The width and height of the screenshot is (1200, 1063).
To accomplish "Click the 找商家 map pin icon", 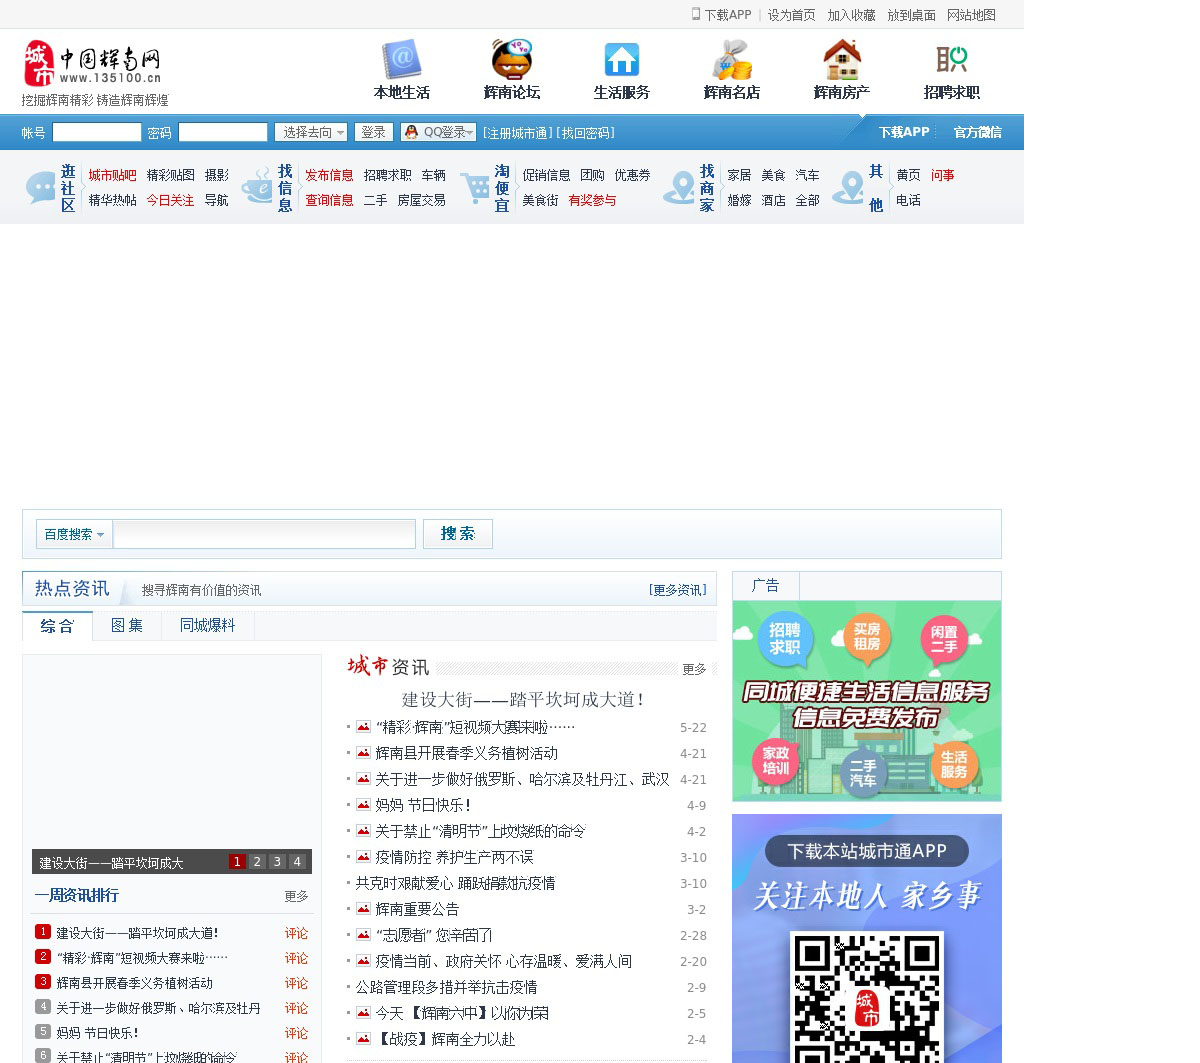I will click(x=679, y=187).
